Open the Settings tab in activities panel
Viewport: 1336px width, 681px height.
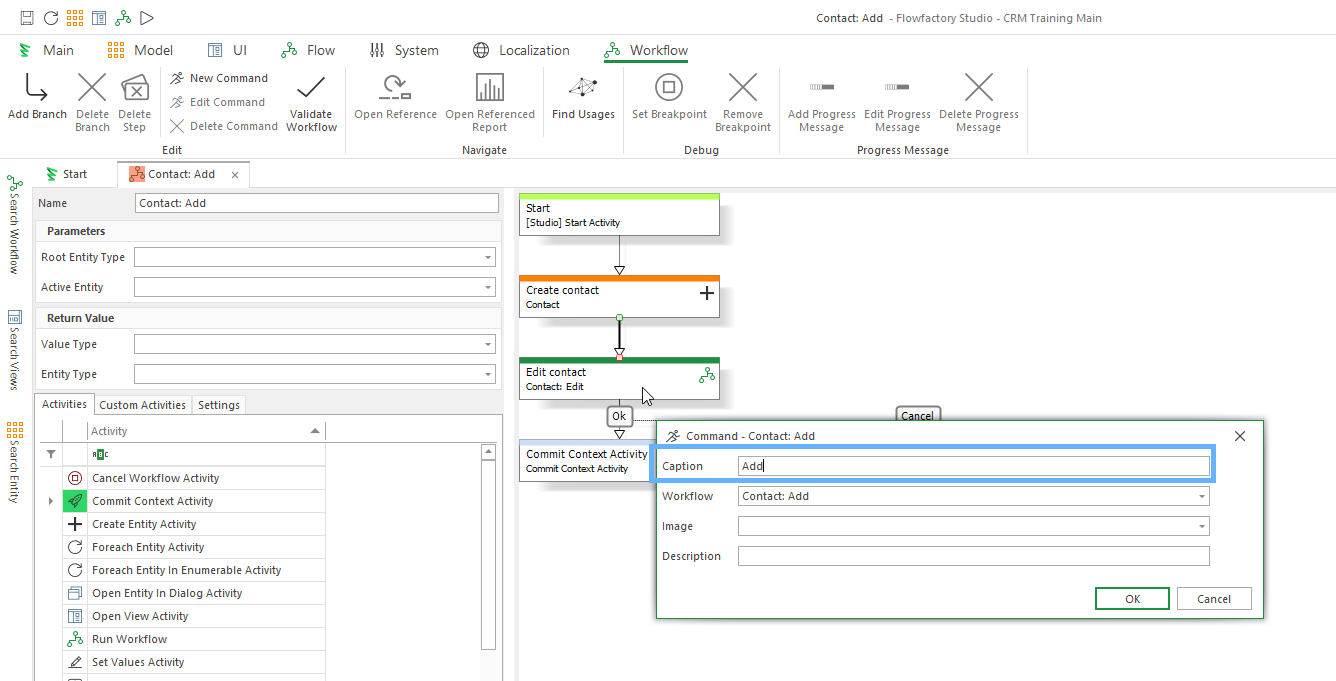pyautogui.click(x=219, y=405)
